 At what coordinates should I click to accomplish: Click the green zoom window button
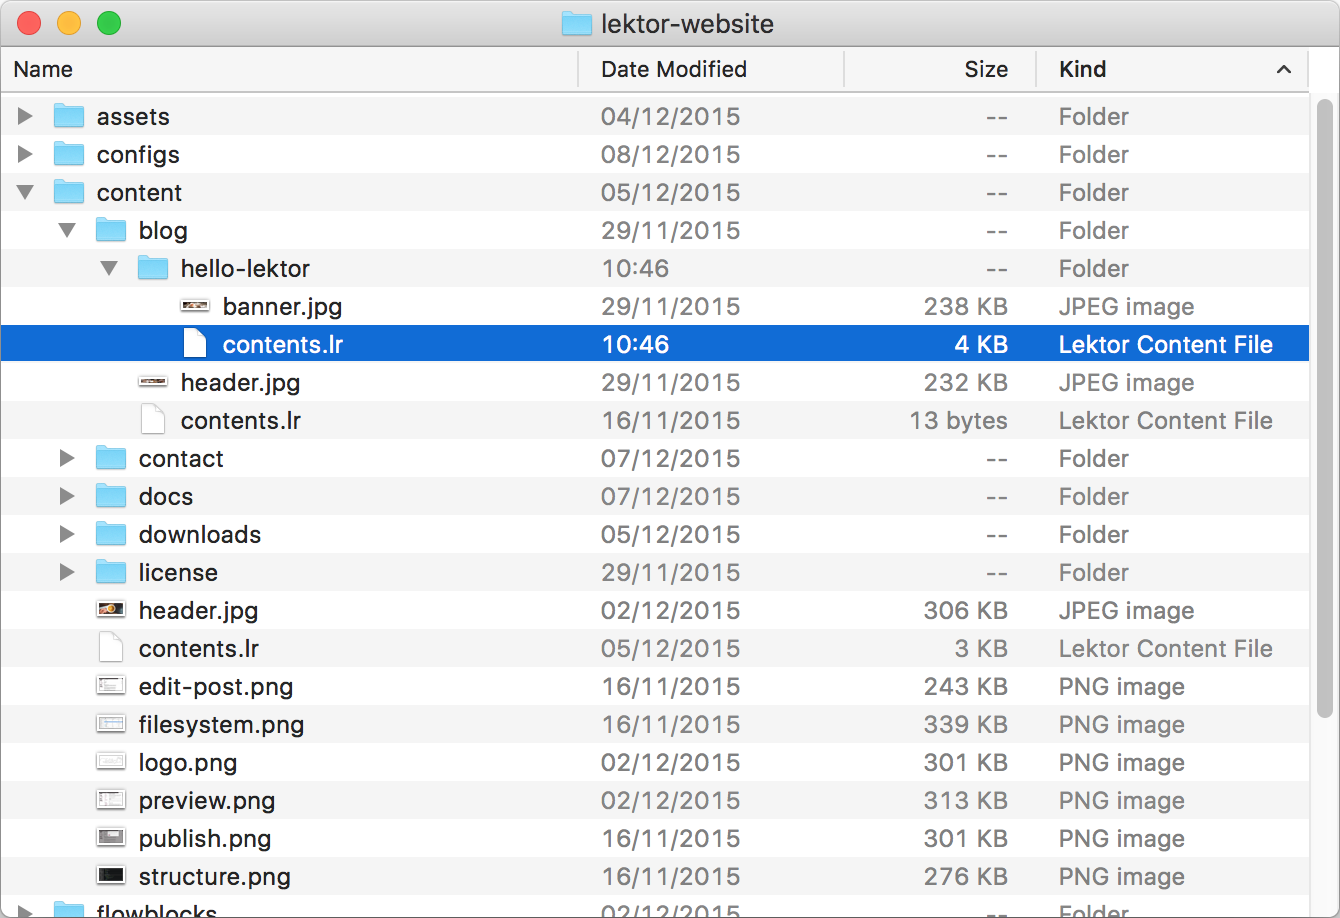(109, 23)
